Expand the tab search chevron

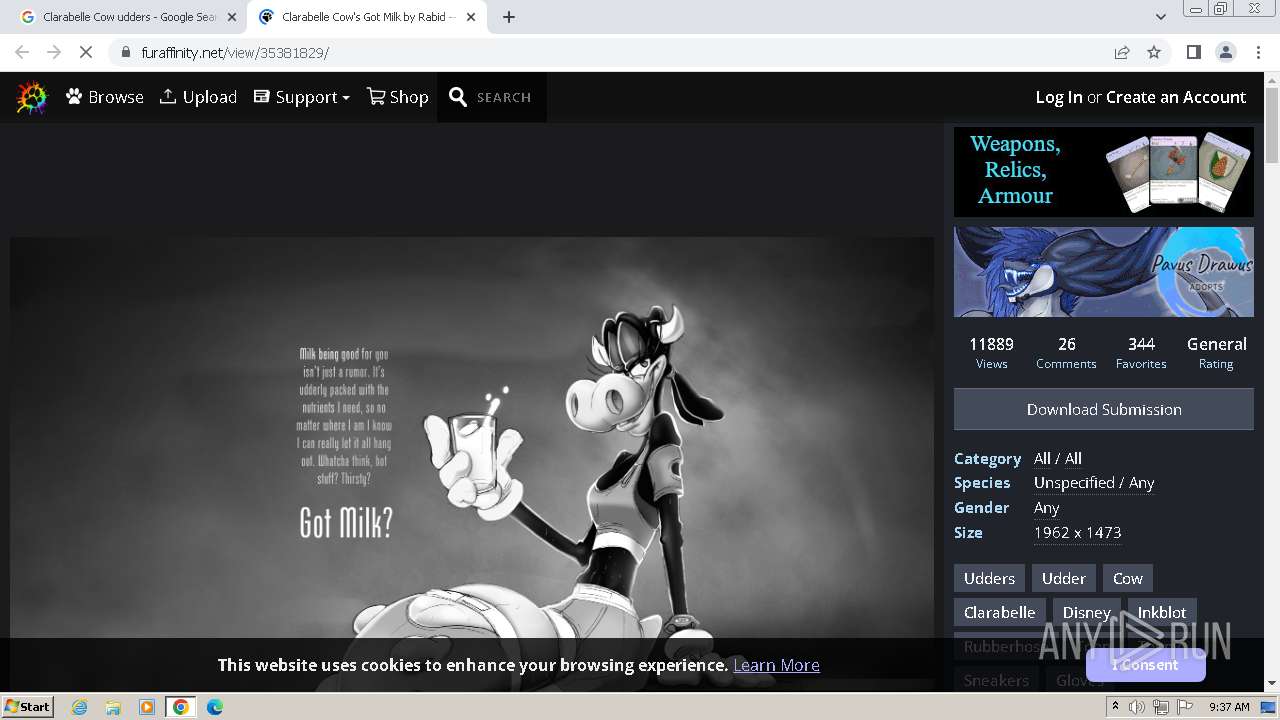(x=1160, y=17)
